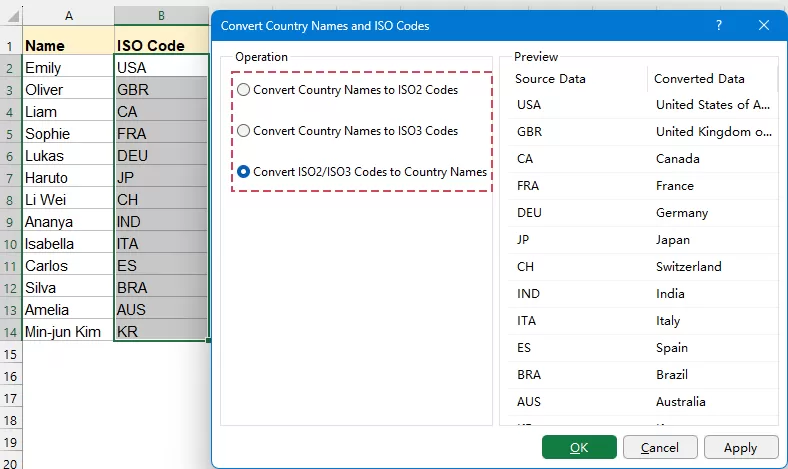Click France in Converted Data
Image resolution: width=788 pixels, height=469 pixels.
pyautogui.click(x=674, y=186)
